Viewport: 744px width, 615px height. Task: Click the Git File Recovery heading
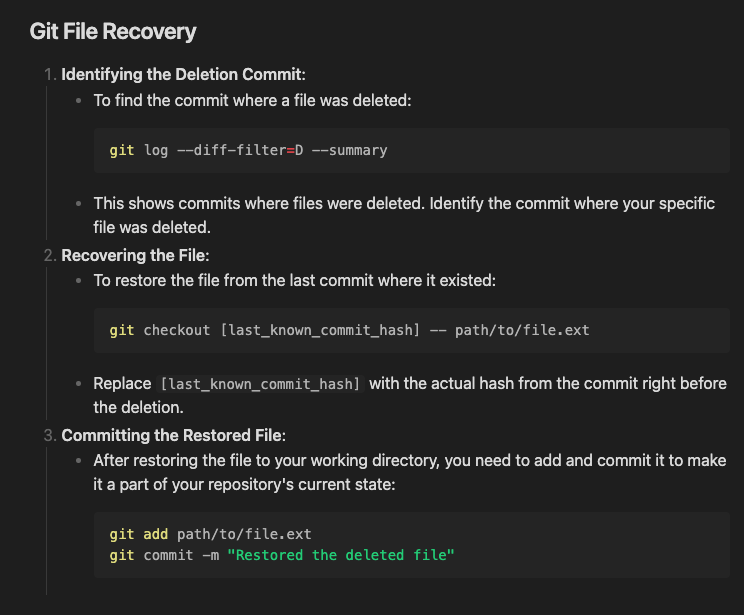click(113, 31)
